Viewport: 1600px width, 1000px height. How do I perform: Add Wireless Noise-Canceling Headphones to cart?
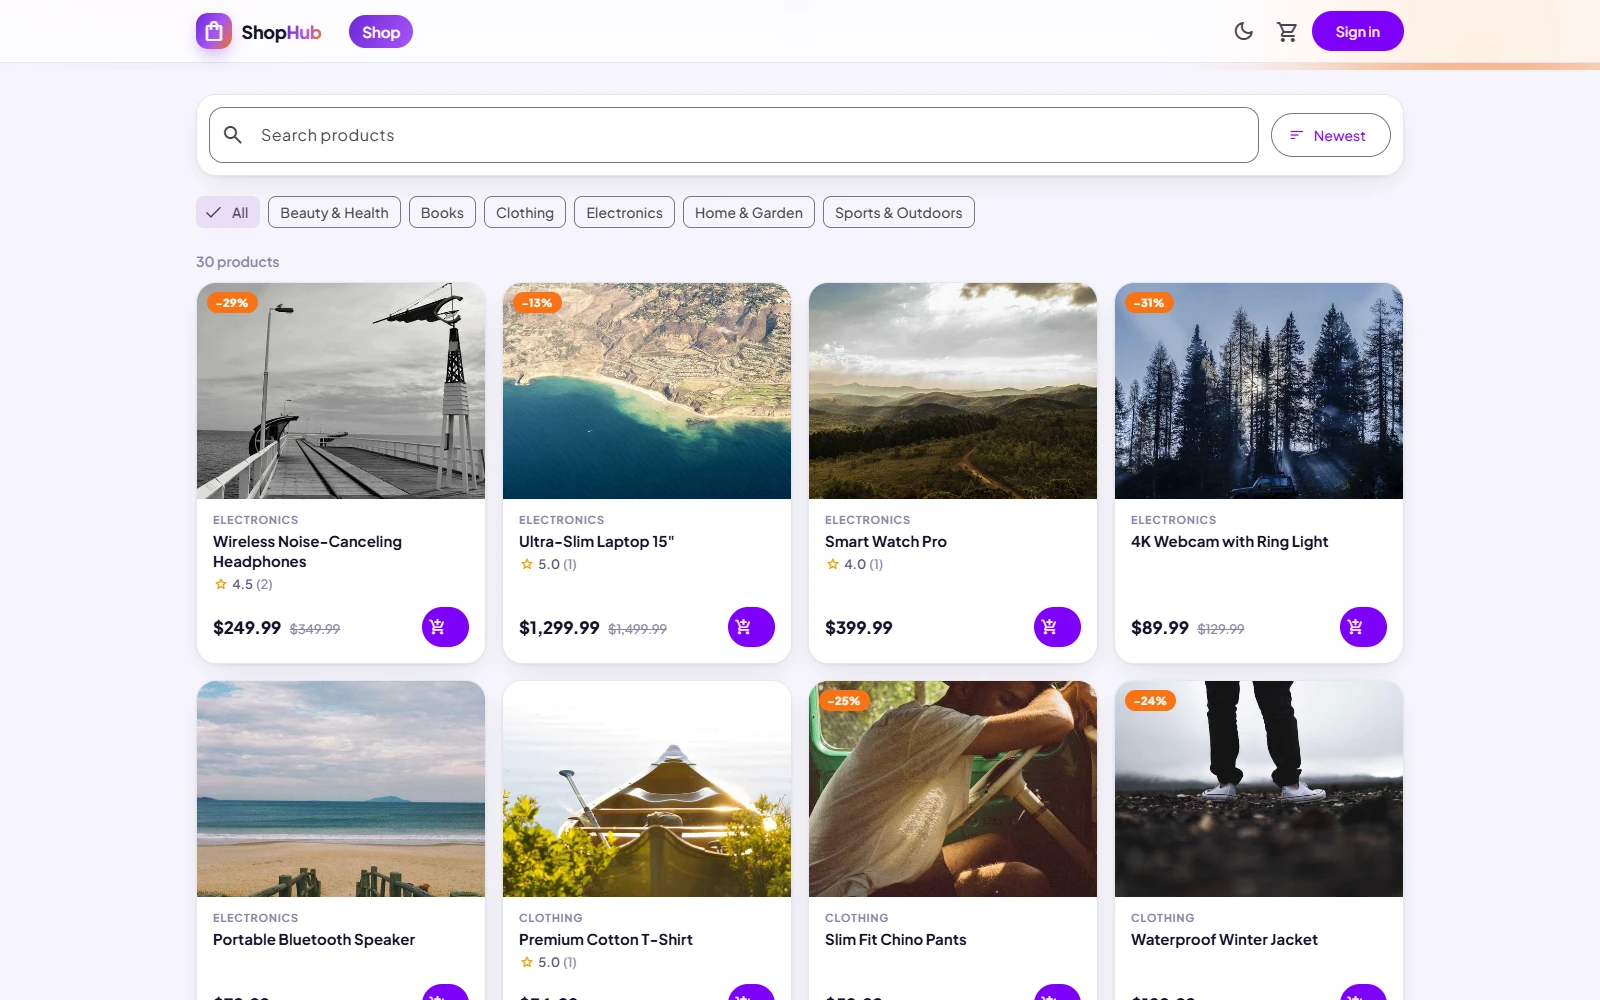[445, 627]
